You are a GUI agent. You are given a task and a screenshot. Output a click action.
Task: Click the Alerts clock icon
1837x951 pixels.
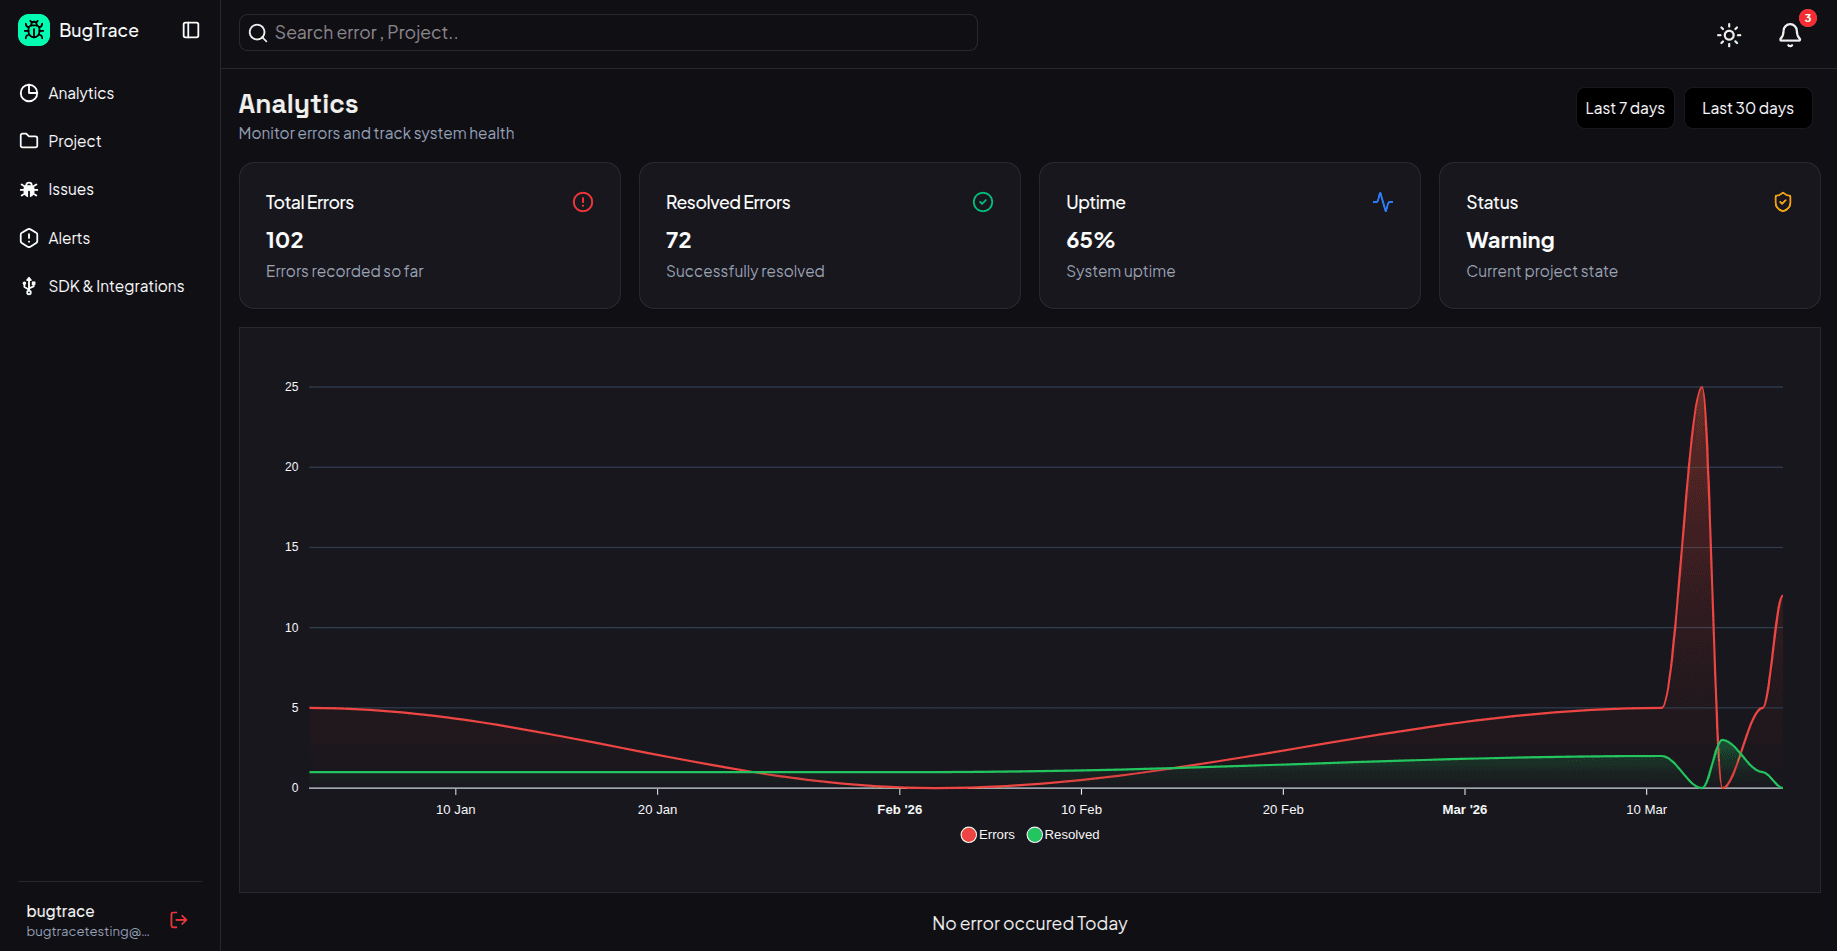29,238
